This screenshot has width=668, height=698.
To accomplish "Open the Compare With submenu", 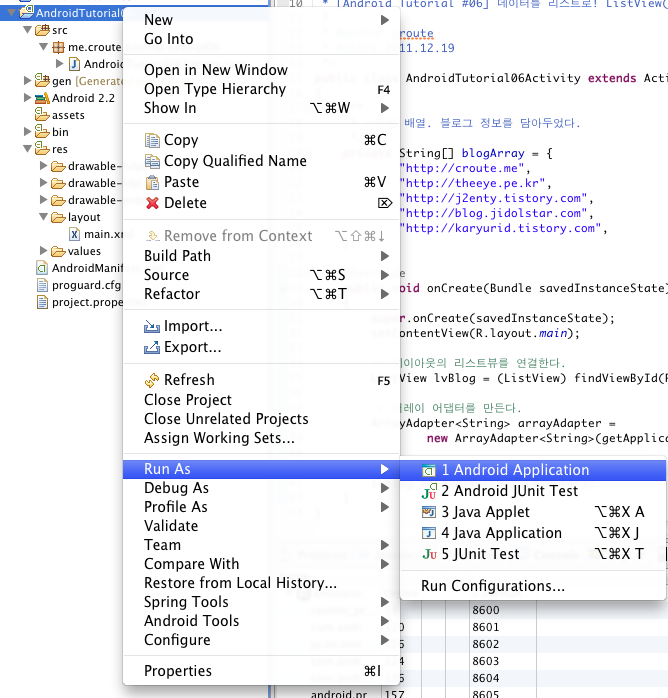I will pos(262,564).
